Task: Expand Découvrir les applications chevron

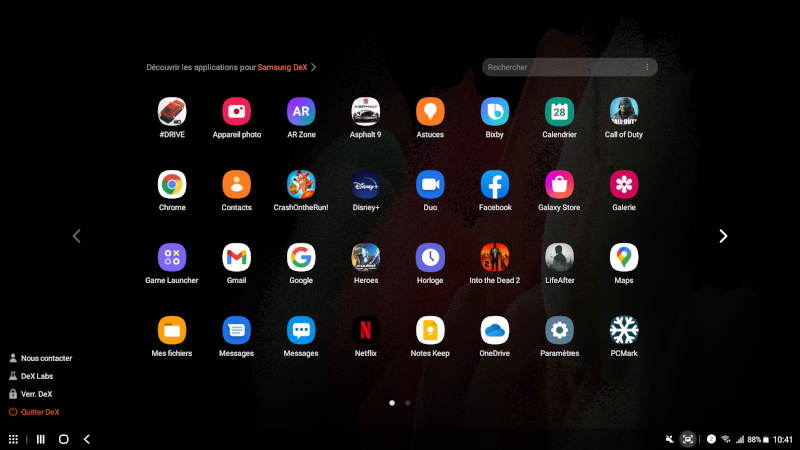Action: 313,67
